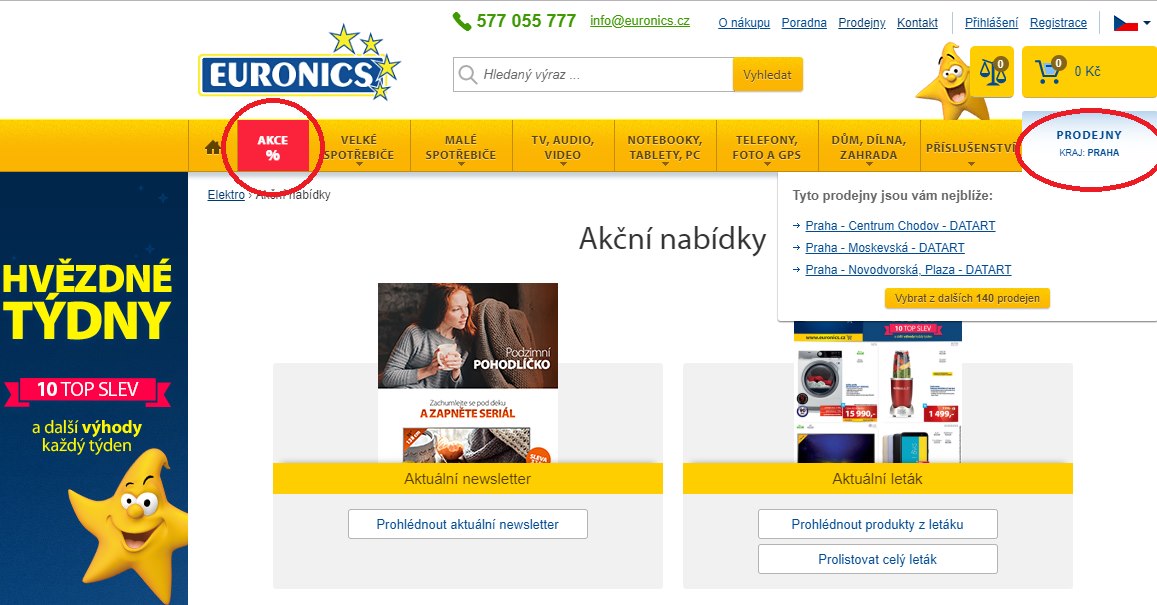Click the green phone icon
This screenshot has height=605, width=1157.
pos(462,21)
